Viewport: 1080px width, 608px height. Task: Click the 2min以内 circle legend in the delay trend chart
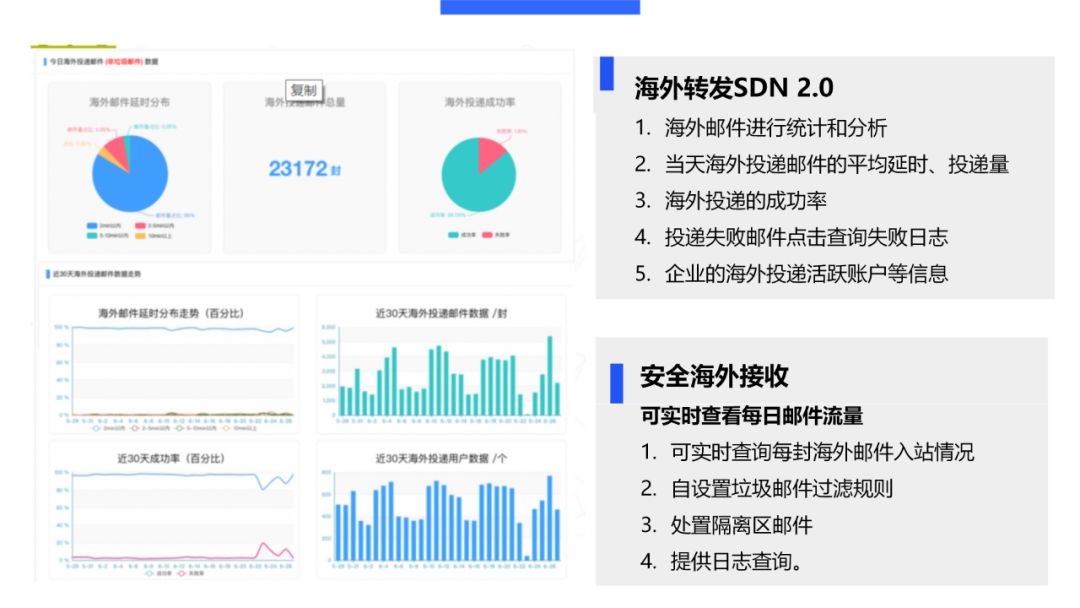click(94, 428)
